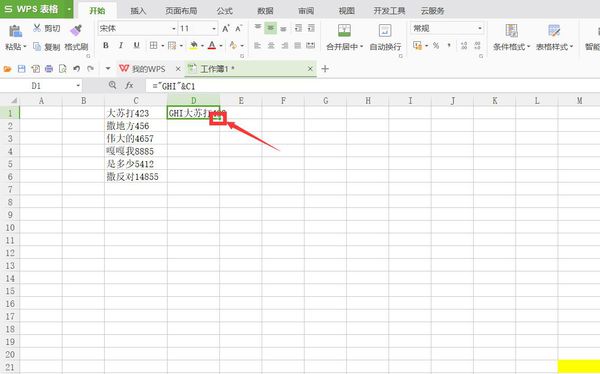Click the clear formatting eraser icon

coord(233,46)
